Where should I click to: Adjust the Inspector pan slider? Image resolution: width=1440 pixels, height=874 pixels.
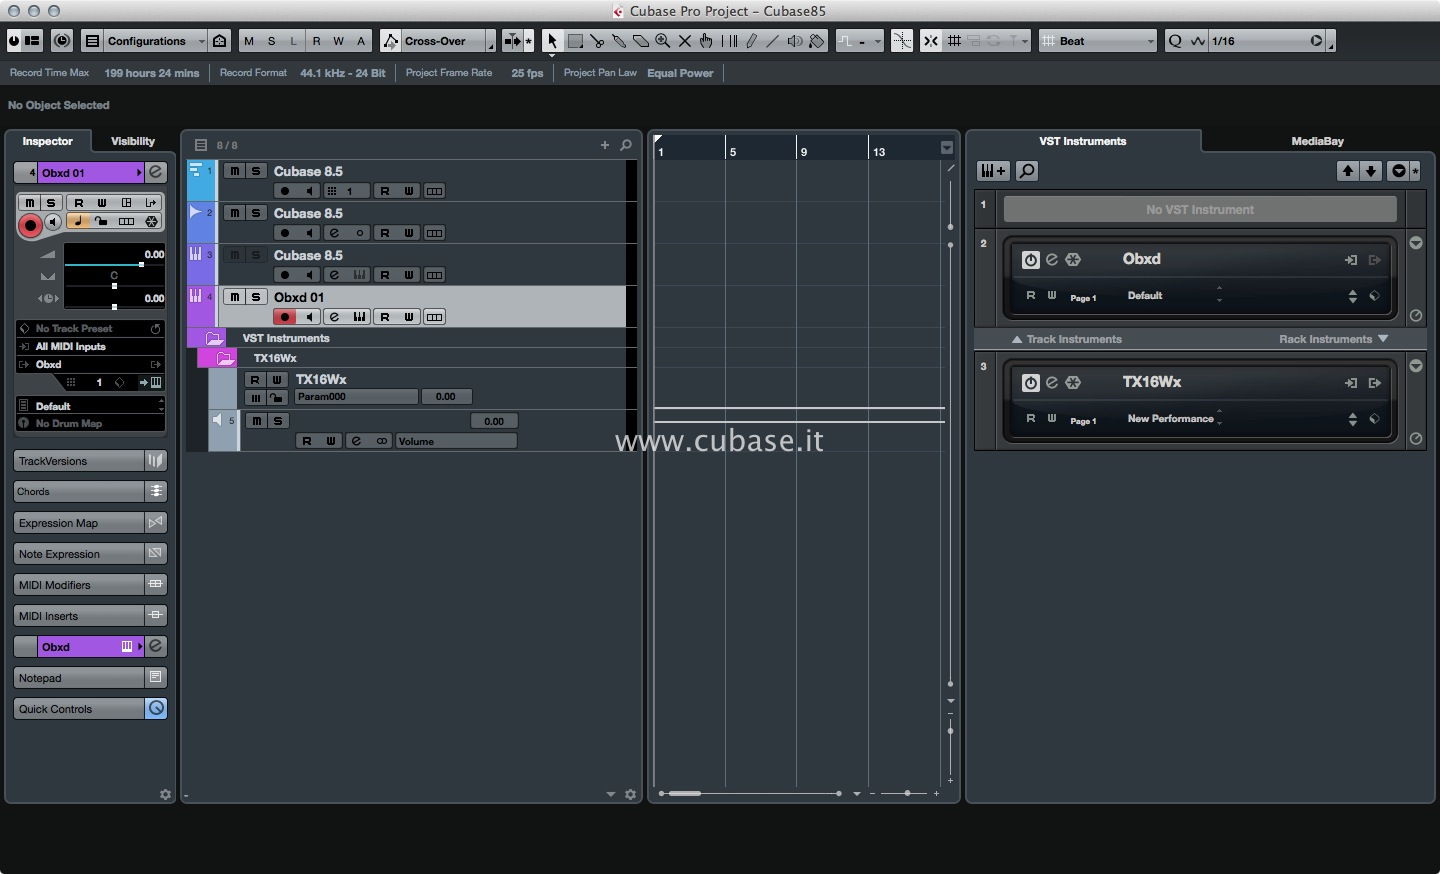point(114,286)
